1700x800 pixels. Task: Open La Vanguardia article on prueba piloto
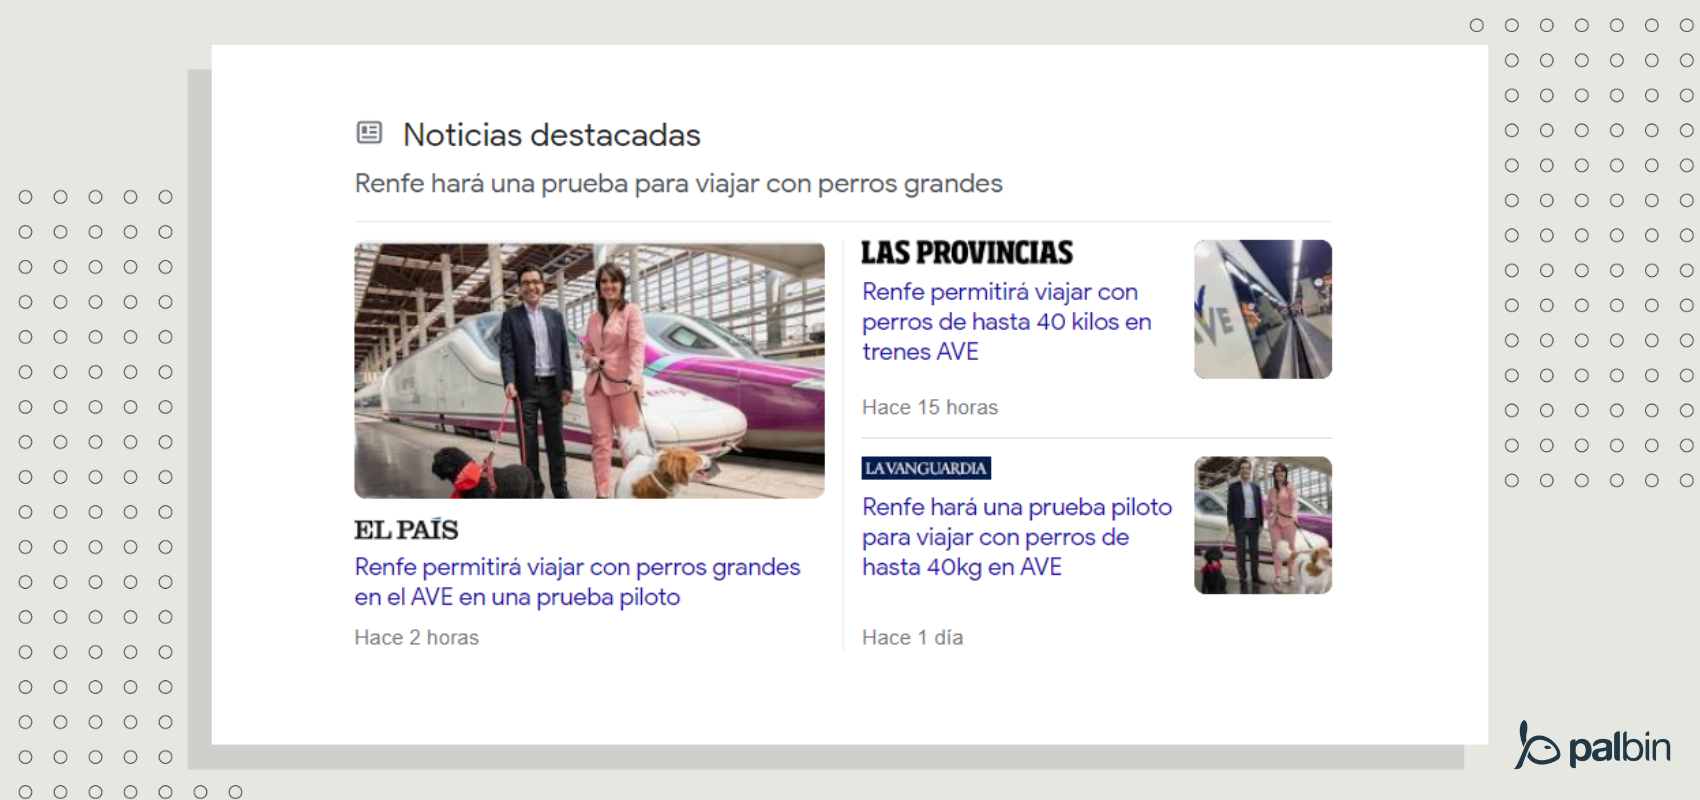coord(1017,537)
